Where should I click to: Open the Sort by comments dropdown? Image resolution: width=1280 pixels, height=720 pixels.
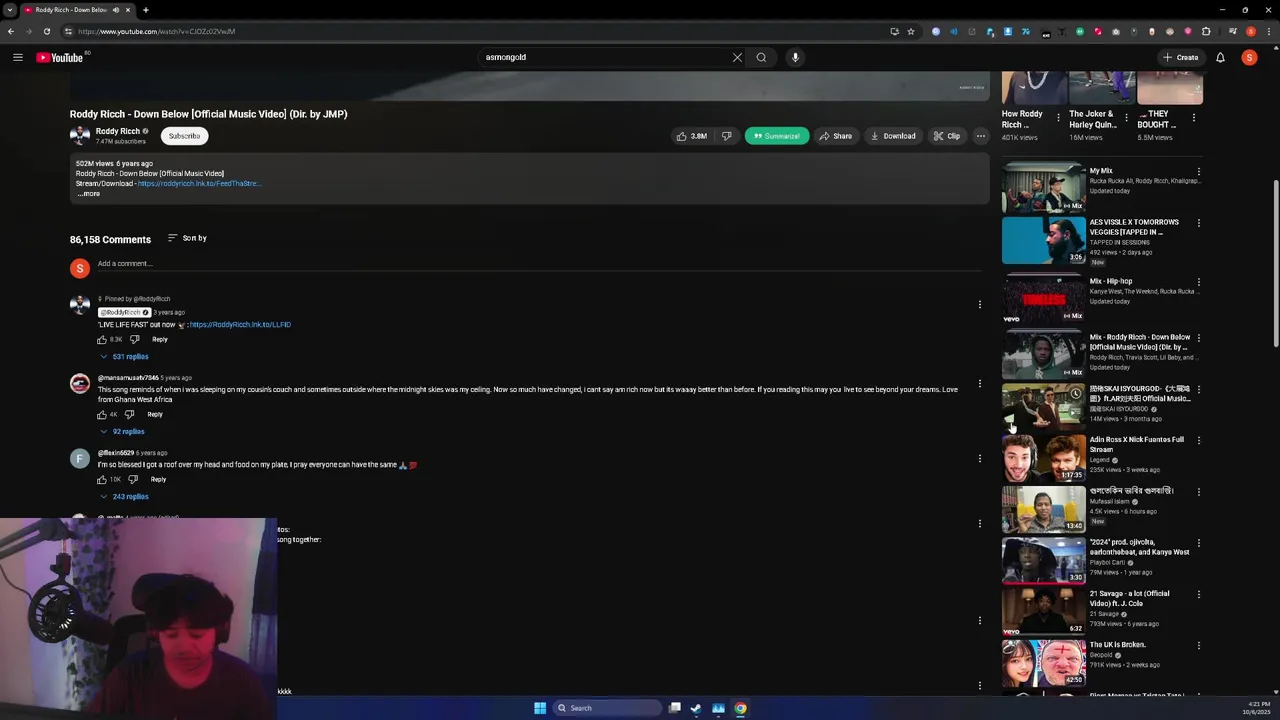pos(187,238)
